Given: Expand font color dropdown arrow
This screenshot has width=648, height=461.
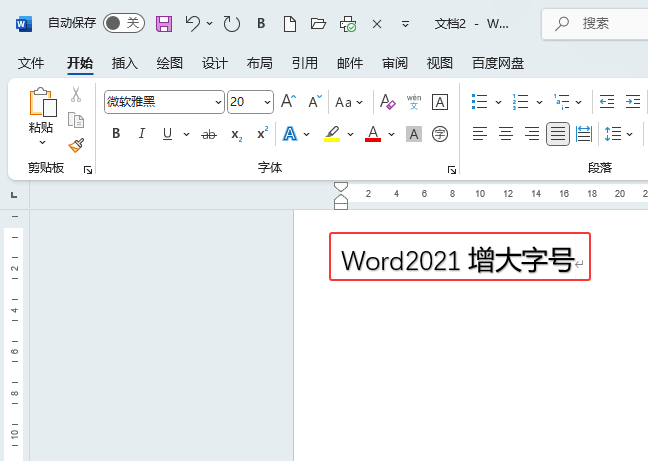Looking at the screenshot, I should (x=391, y=134).
